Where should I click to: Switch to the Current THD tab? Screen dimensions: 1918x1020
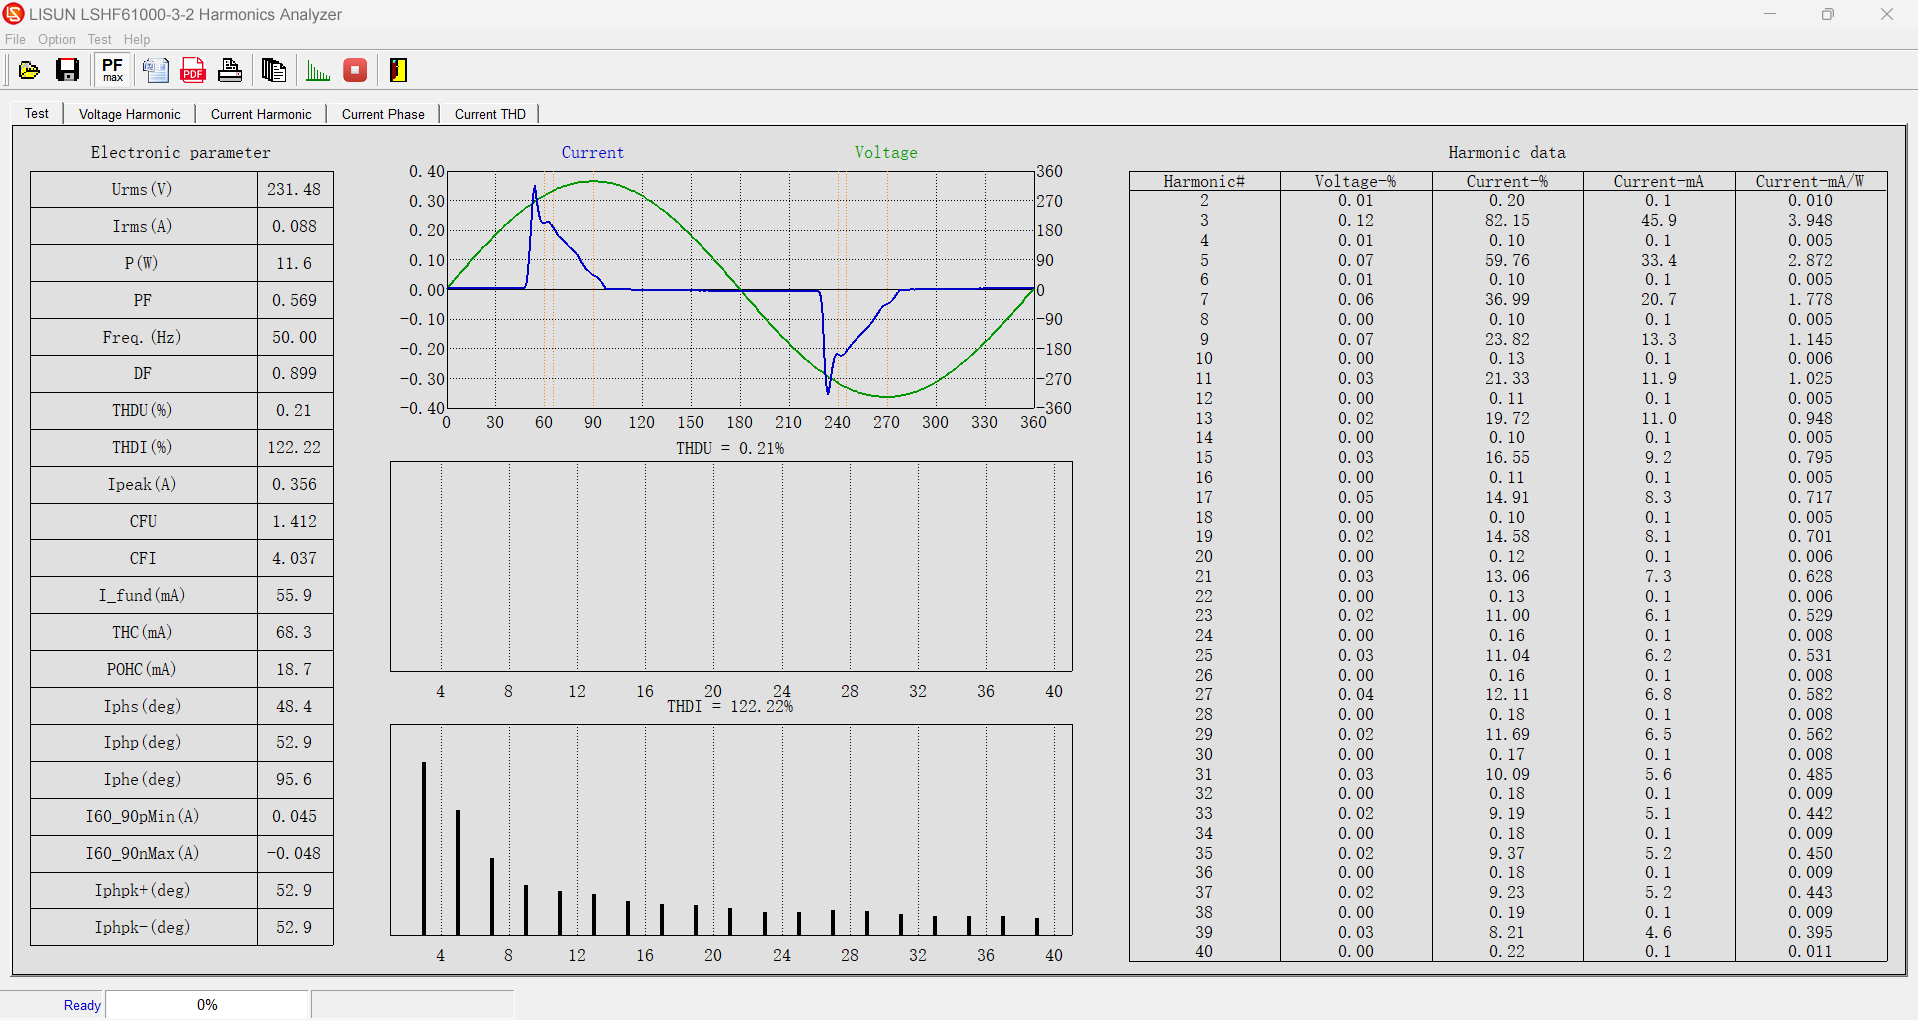(489, 113)
